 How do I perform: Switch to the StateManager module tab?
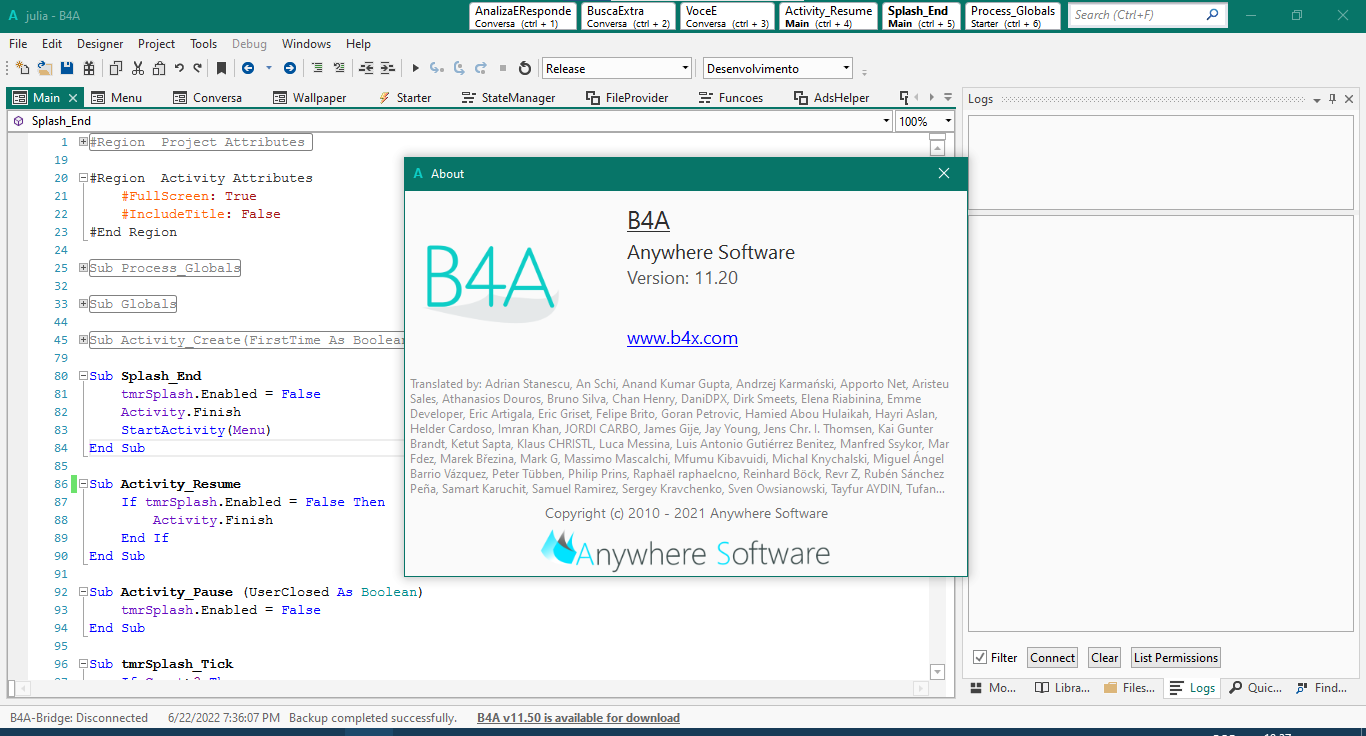tap(508, 98)
